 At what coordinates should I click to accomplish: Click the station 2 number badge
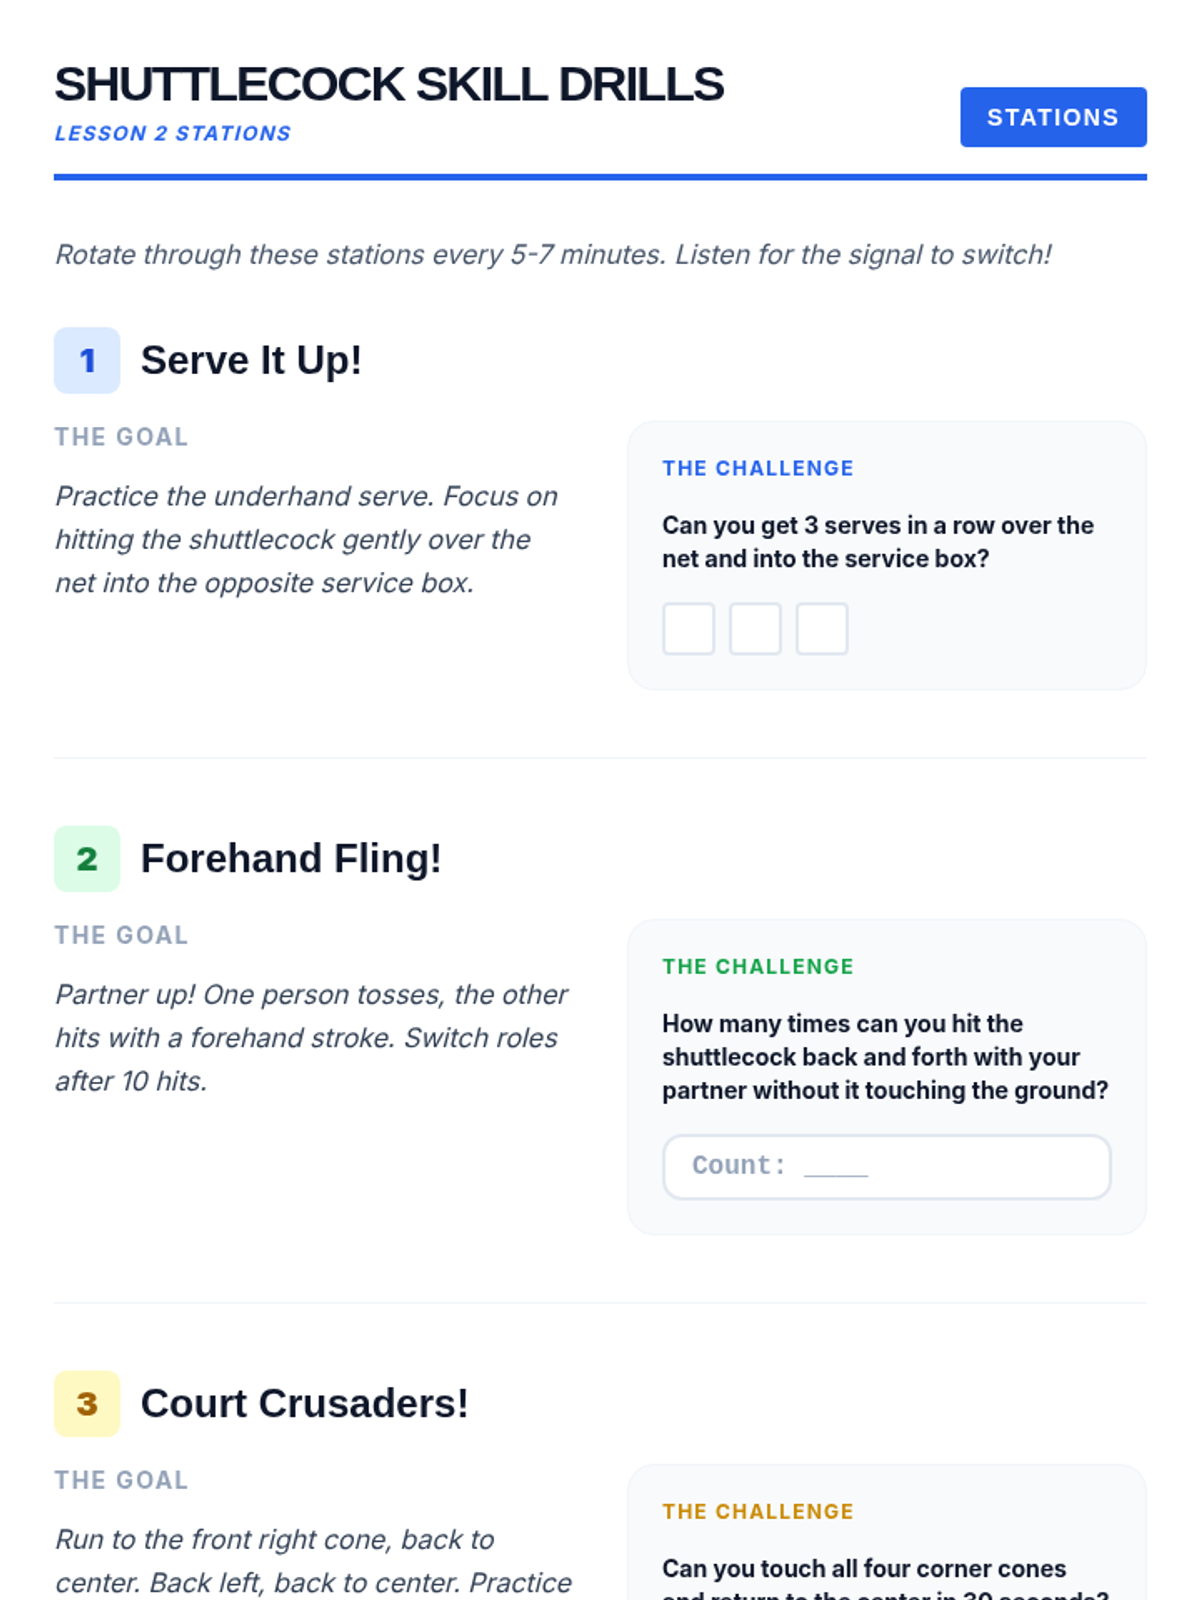pos(87,858)
